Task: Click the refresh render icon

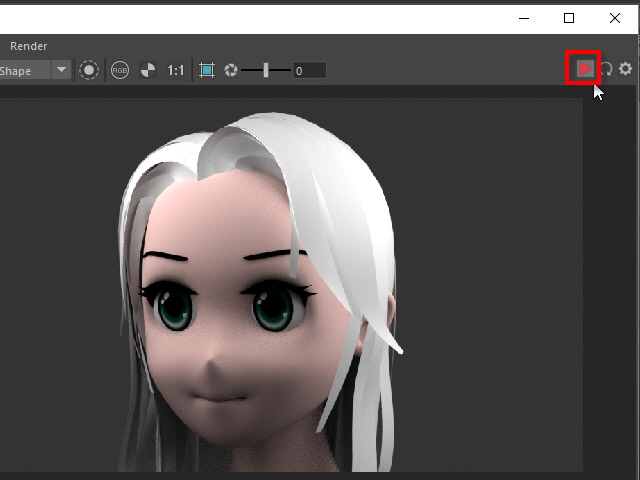Action: point(606,69)
